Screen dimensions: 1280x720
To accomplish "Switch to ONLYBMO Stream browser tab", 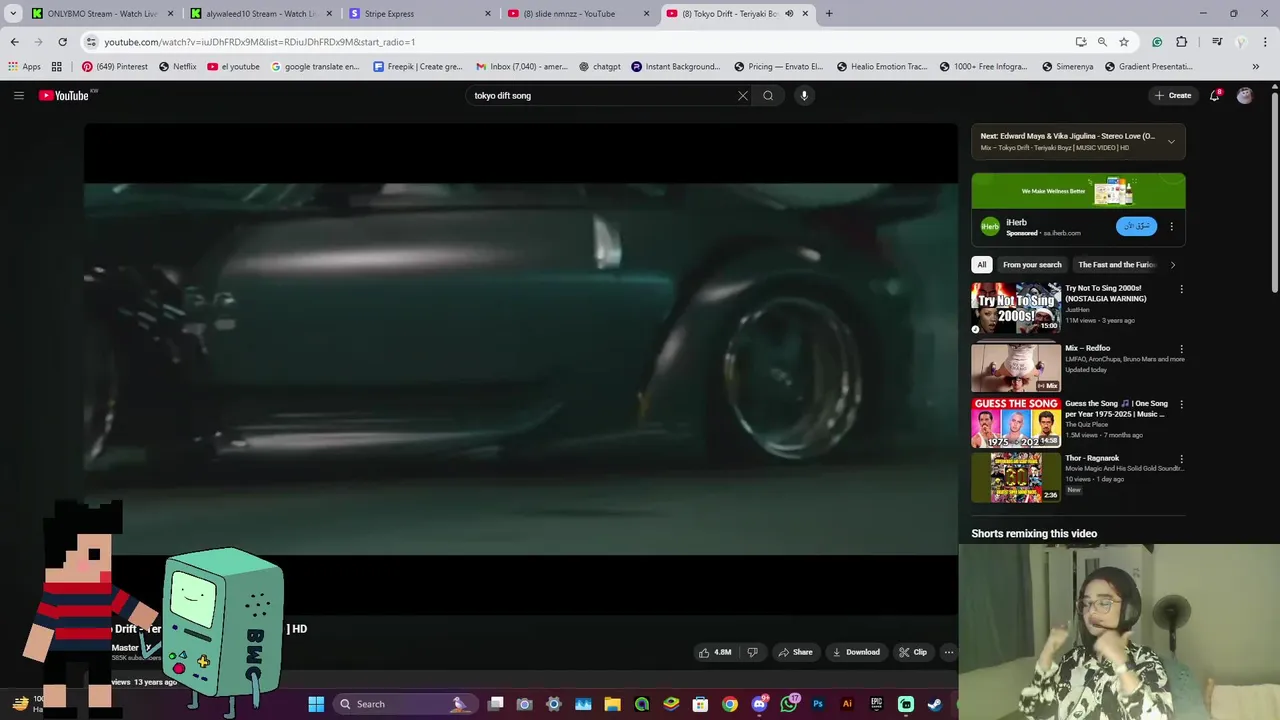I will click(x=102, y=14).
